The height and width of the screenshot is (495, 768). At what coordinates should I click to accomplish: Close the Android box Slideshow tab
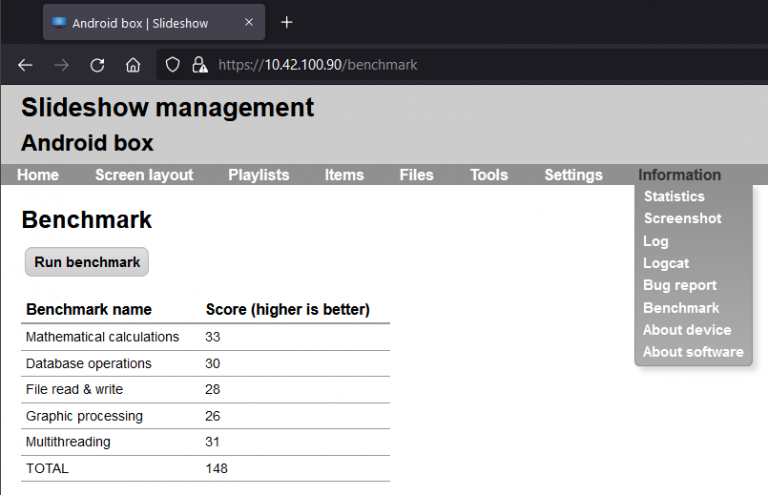click(249, 22)
